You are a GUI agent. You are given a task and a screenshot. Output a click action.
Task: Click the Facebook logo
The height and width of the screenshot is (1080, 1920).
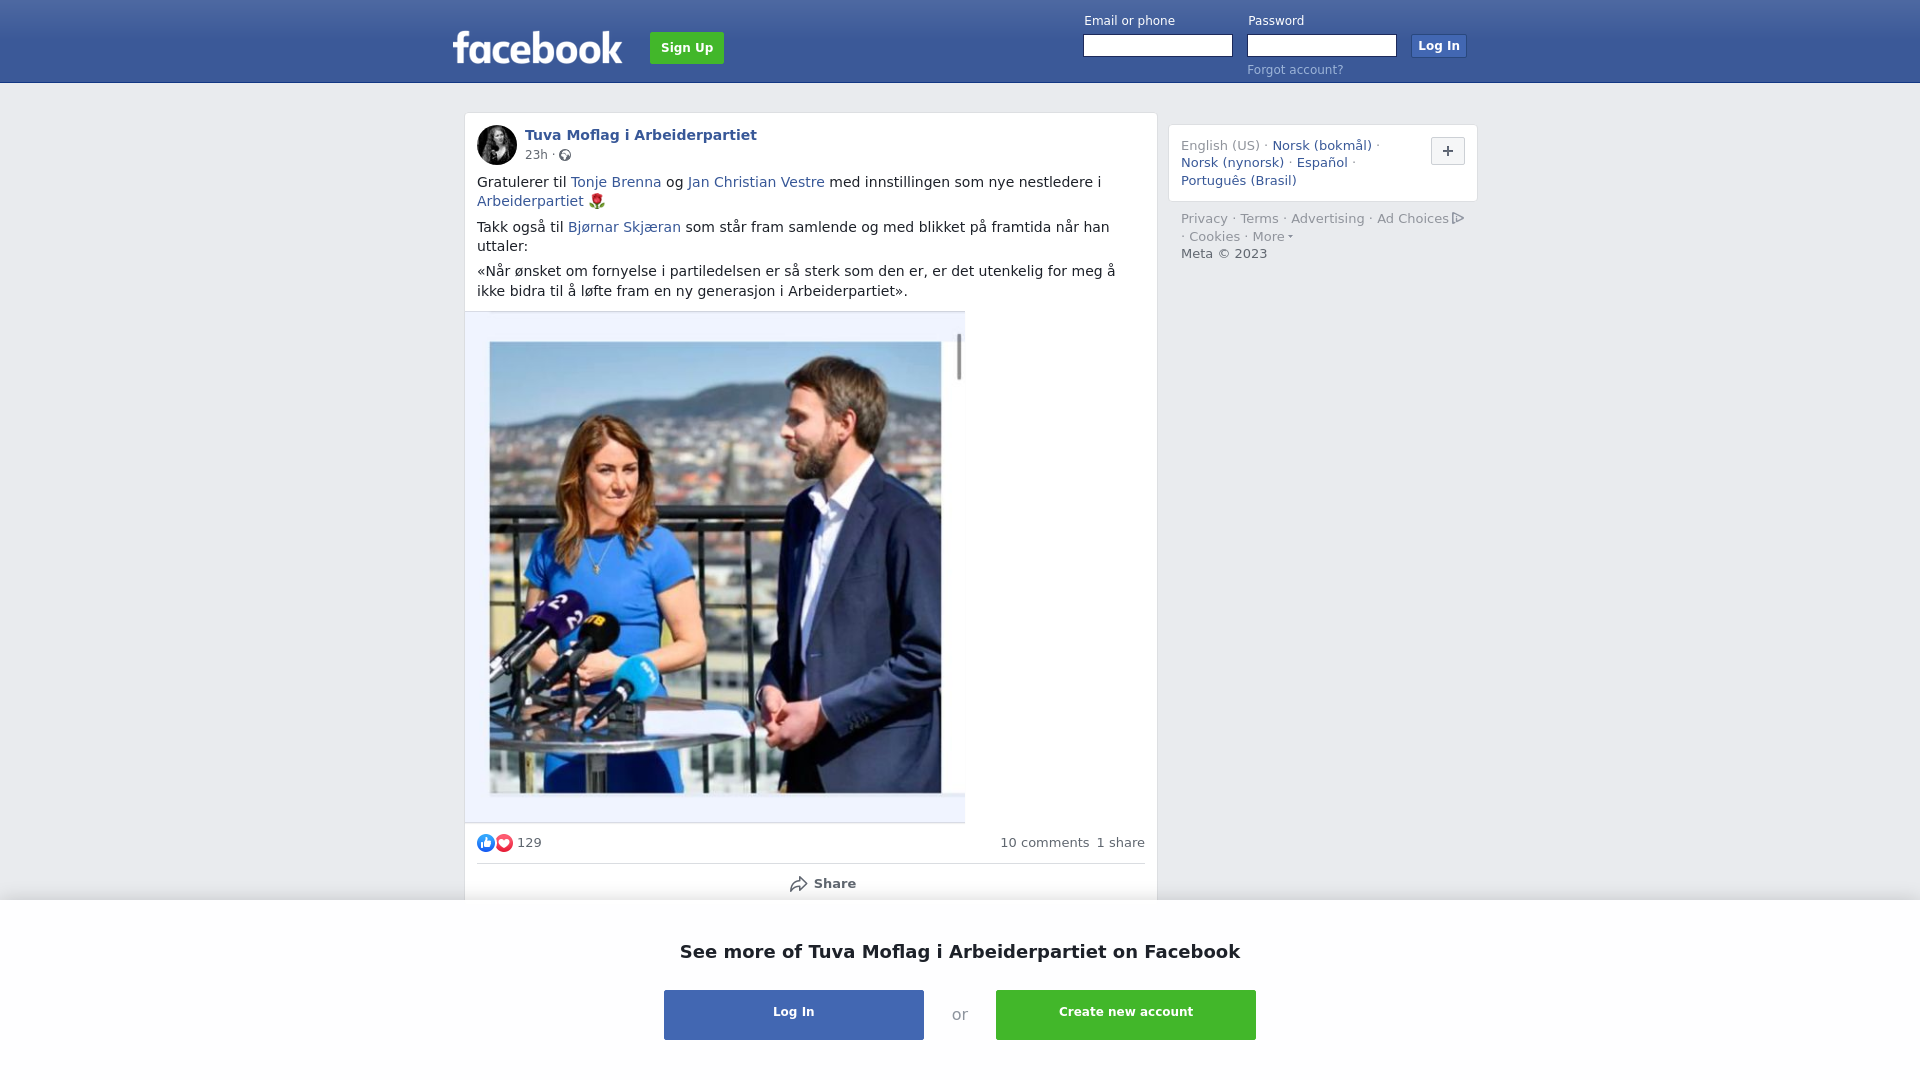click(x=537, y=48)
